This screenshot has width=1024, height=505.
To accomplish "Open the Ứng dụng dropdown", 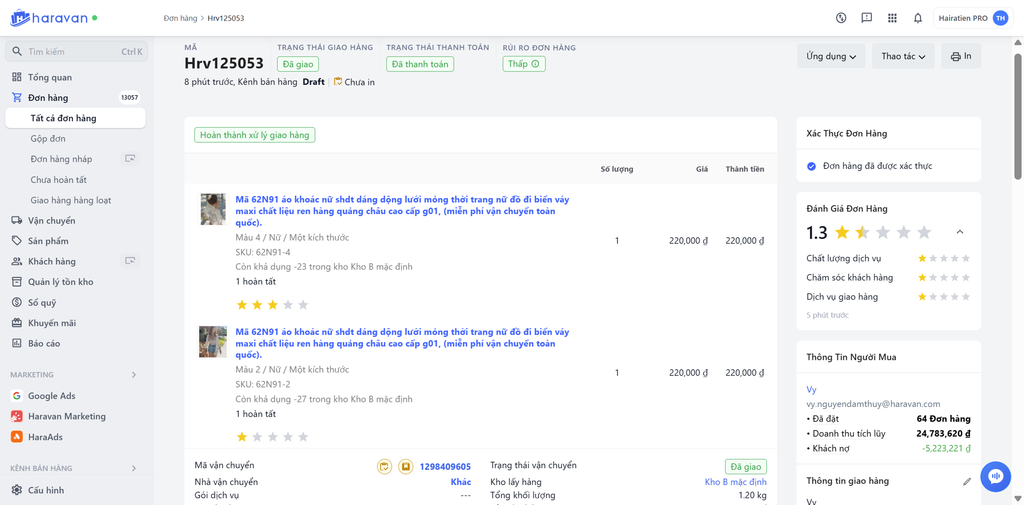I will (x=831, y=57).
